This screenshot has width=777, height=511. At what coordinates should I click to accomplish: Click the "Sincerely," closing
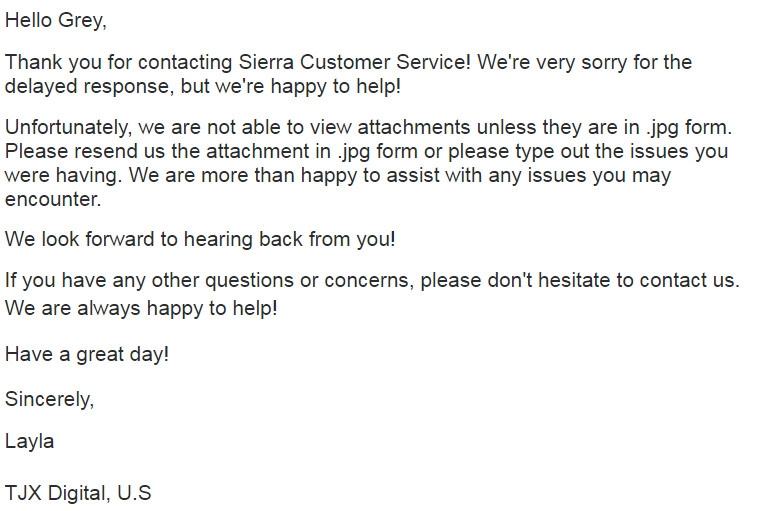[x=50, y=399]
